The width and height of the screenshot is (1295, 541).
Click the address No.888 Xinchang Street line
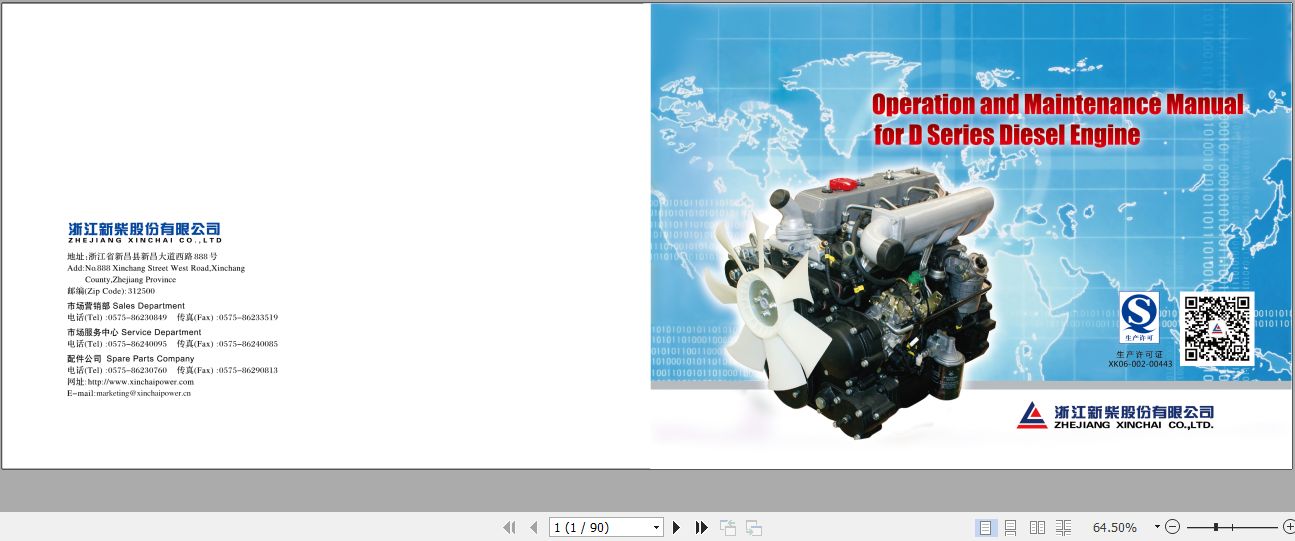156,268
